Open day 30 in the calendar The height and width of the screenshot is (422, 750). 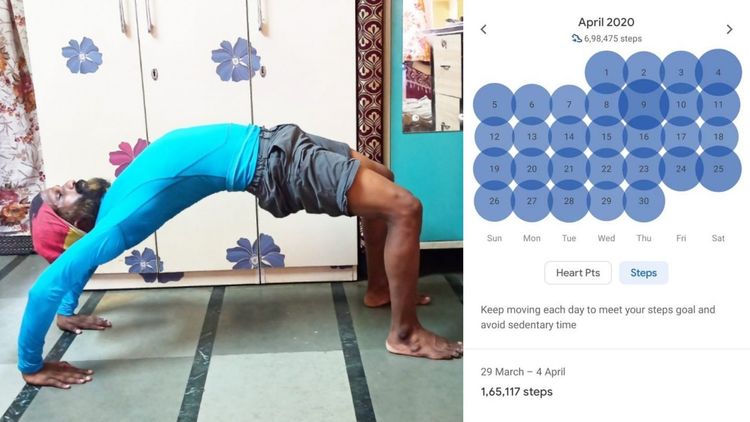[644, 201]
